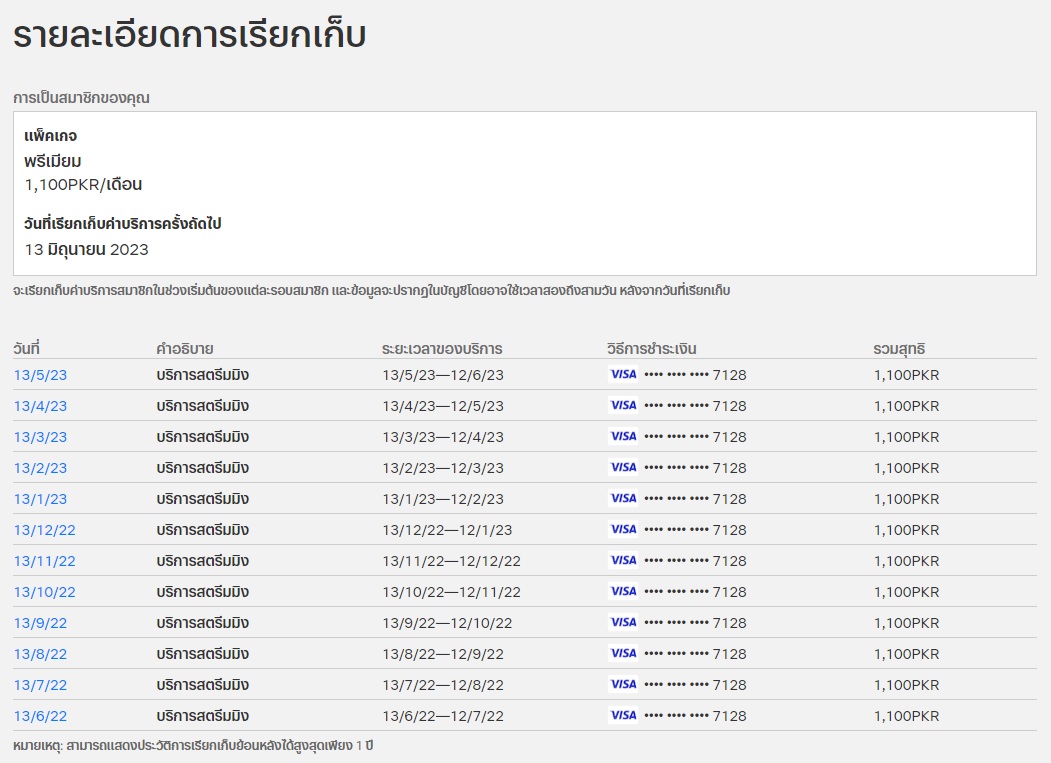Click the แพ็คเกจ label

(50, 135)
